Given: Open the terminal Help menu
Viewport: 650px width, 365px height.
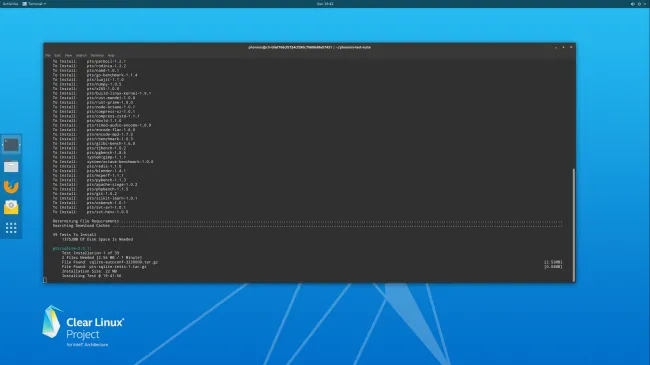Looking at the screenshot, I should tap(111, 55).
